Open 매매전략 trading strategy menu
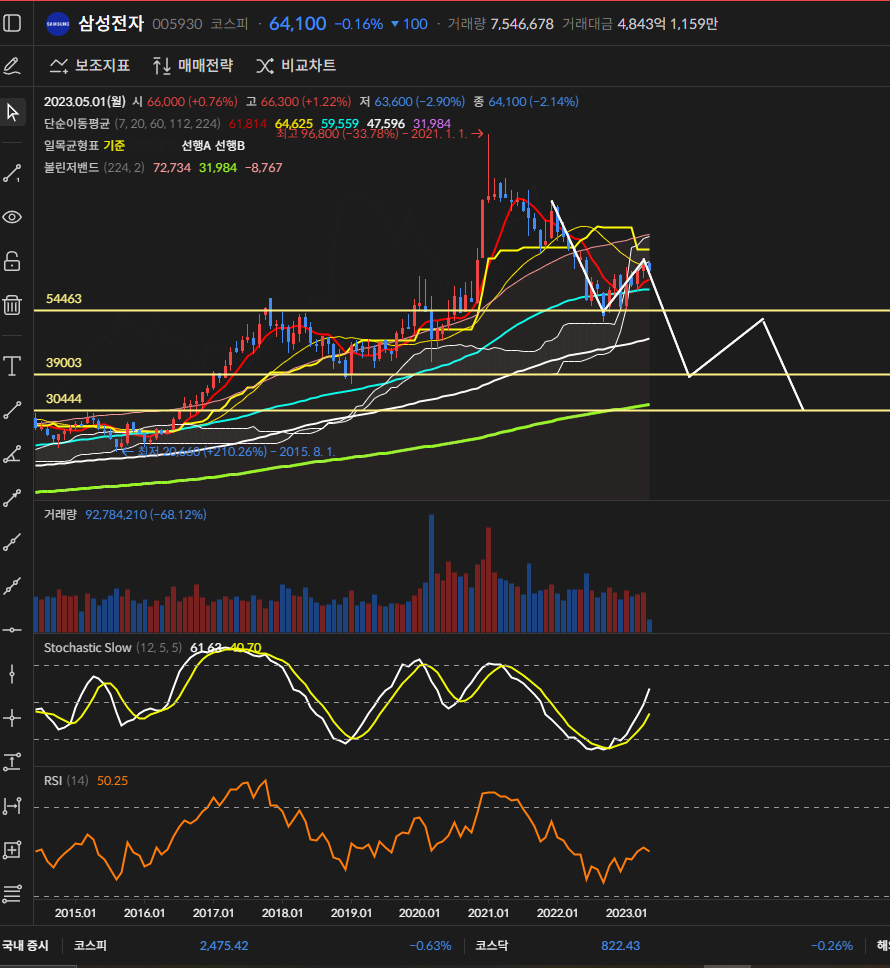Viewport: 890px width, 968px height. click(x=193, y=65)
